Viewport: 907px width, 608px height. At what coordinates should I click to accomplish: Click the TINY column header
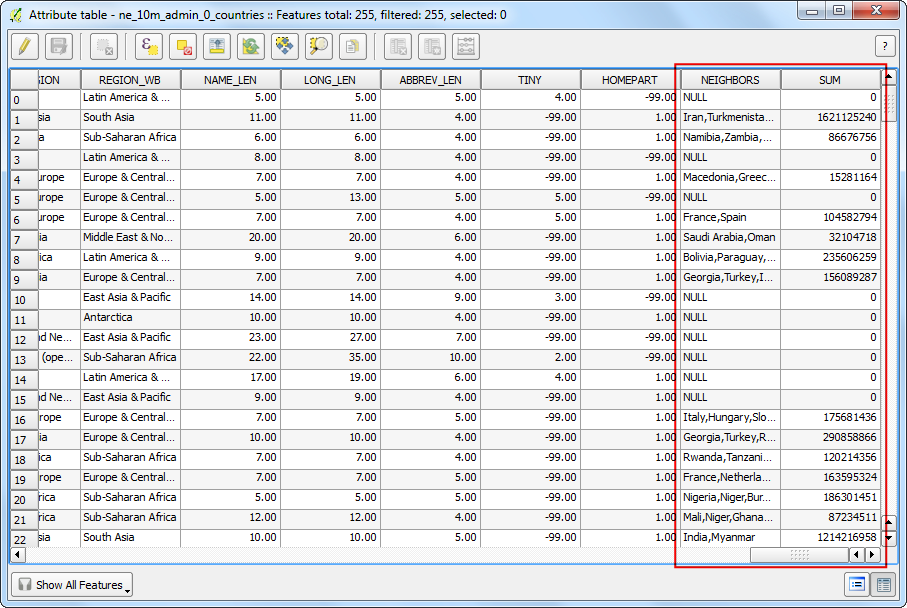[530, 80]
